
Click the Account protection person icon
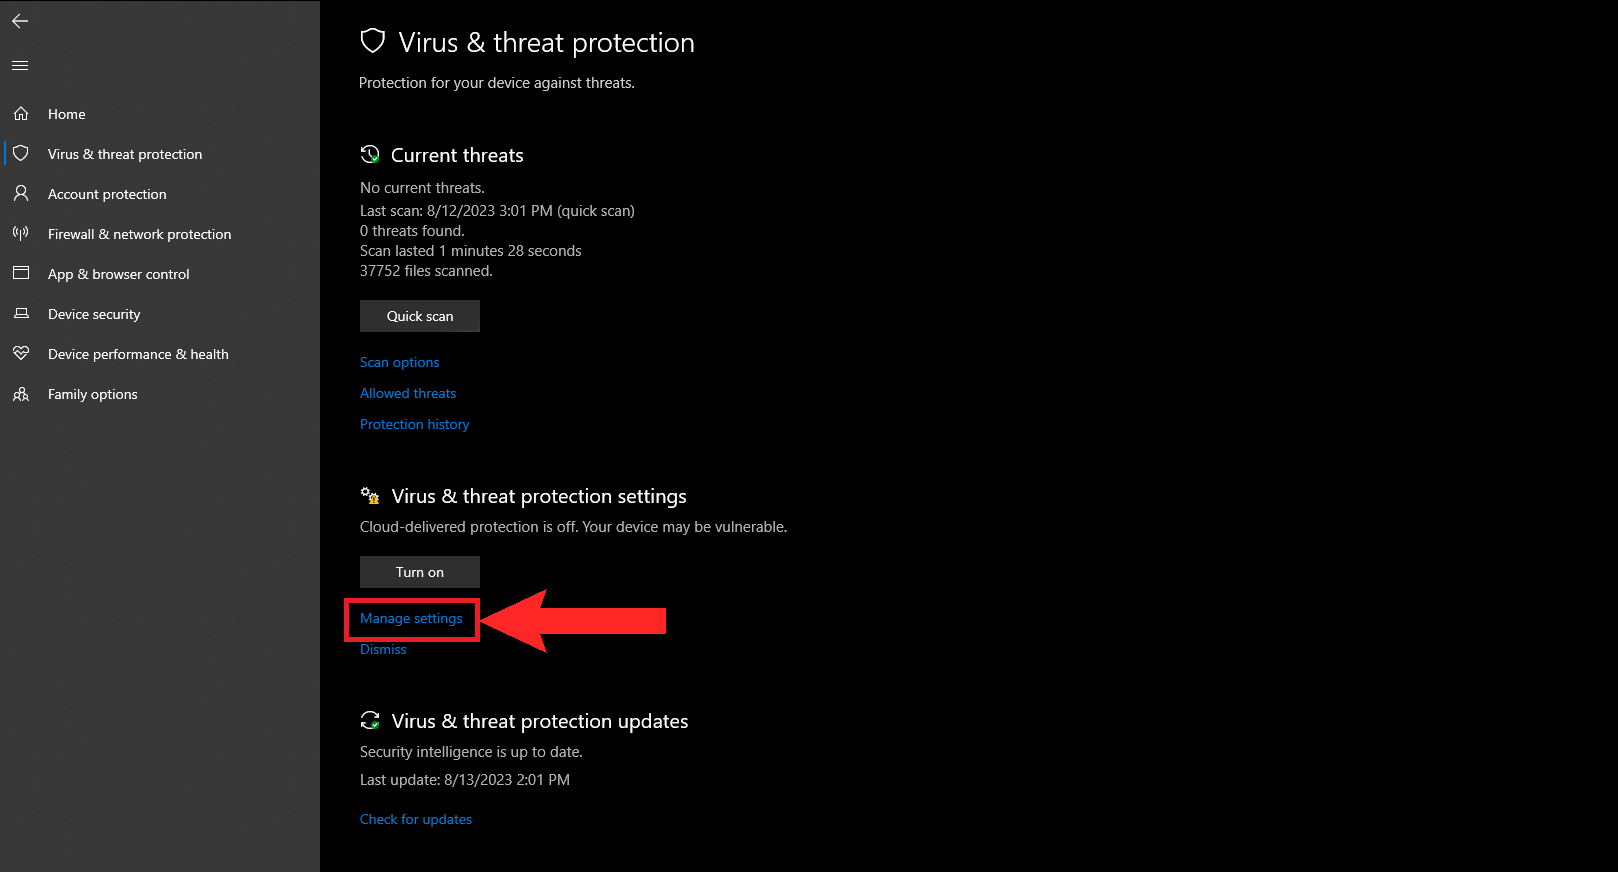(21, 193)
